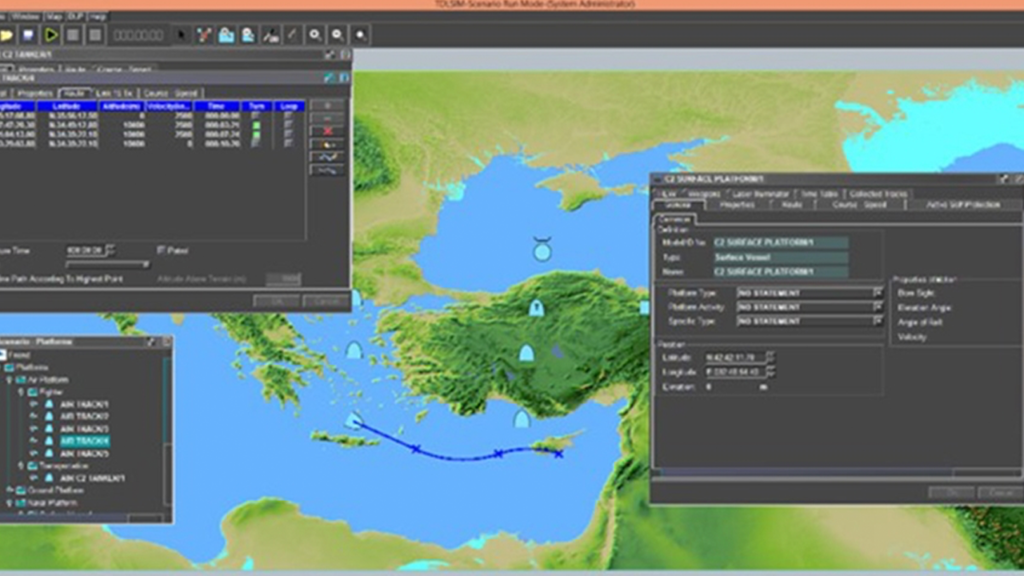Click the bottom wavy line route button
The width and height of the screenshot is (1024, 576).
coord(327,170)
